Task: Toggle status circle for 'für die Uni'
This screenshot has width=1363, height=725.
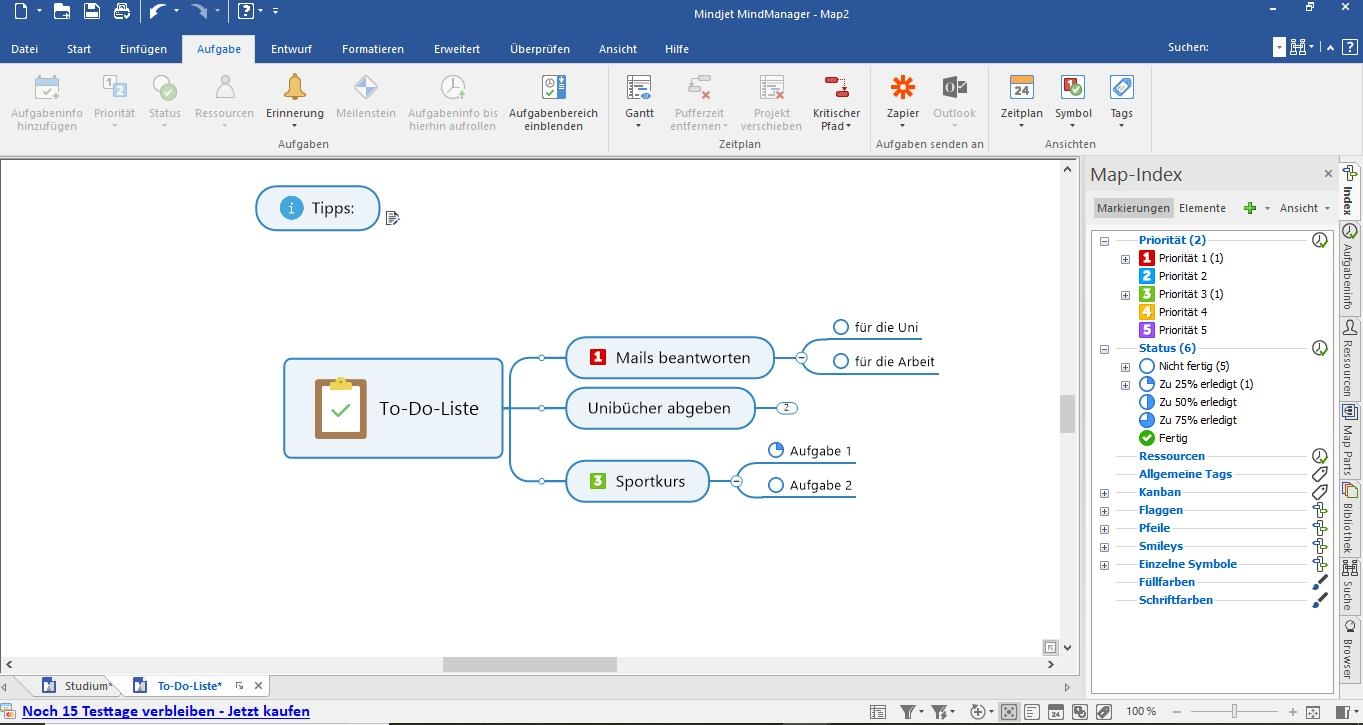Action: [840, 327]
